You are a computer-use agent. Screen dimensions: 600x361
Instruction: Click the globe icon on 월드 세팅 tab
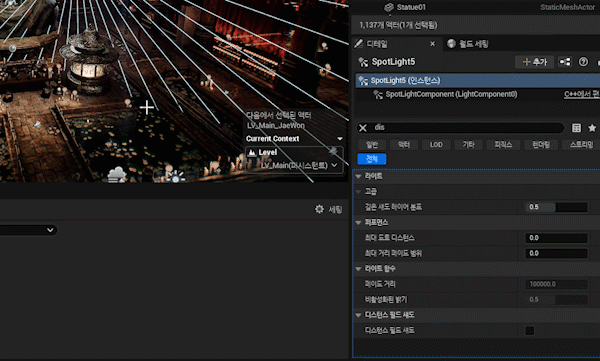[452, 44]
